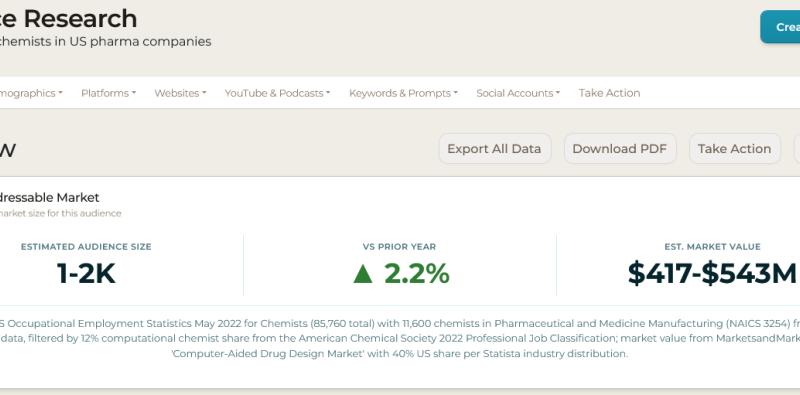Expand the Keywords & Prompts menu
Screen dimensions: 800x395
(403, 93)
